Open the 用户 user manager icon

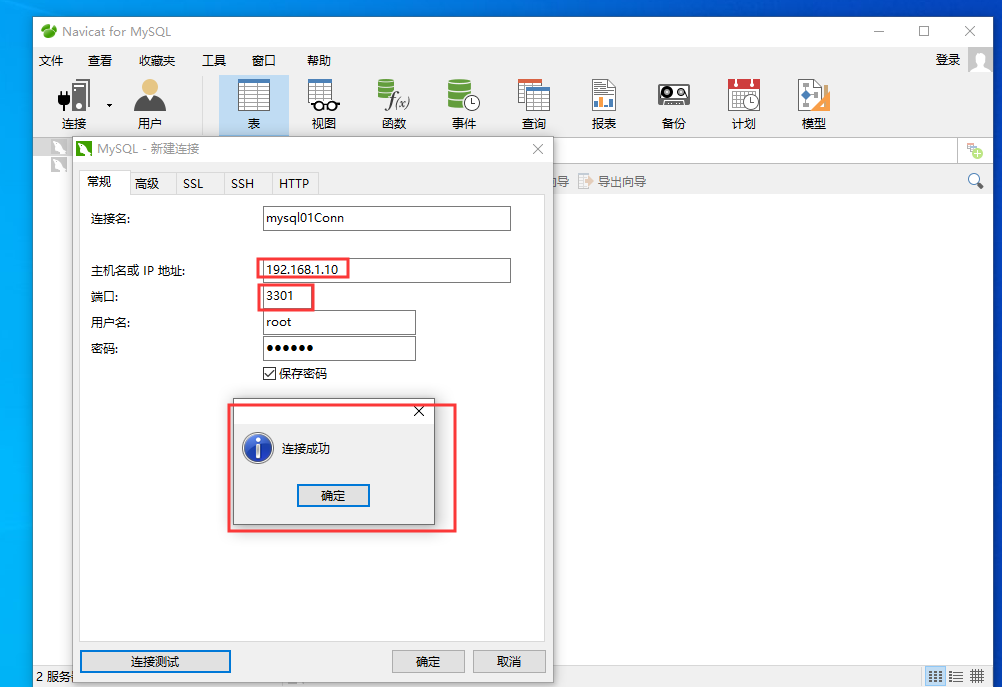click(150, 104)
